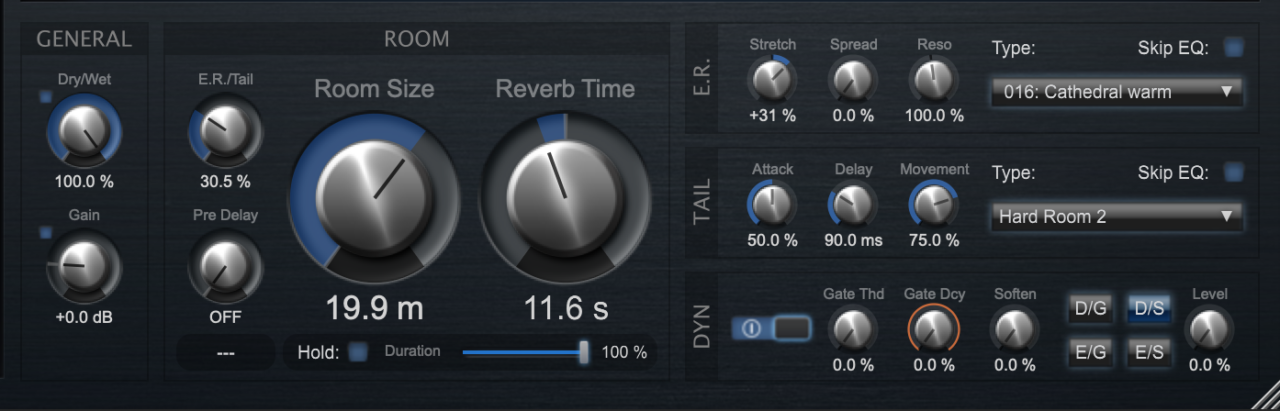Click the Tail Delay value 90.0 ms
The width and height of the screenshot is (1280, 411).
tap(853, 240)
